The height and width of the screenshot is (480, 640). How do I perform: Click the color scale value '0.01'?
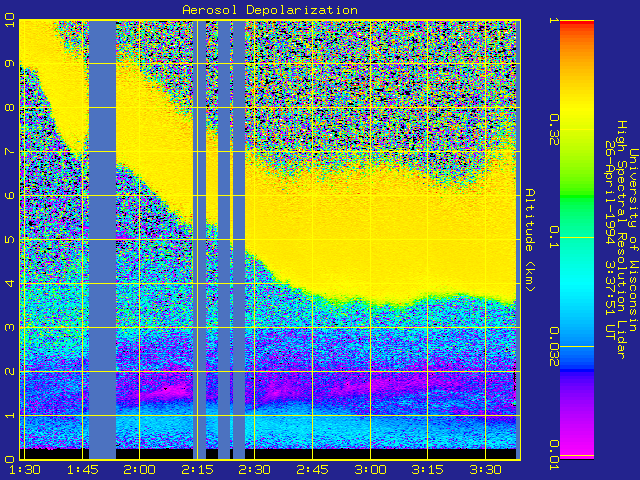click(x=554, y=455)
